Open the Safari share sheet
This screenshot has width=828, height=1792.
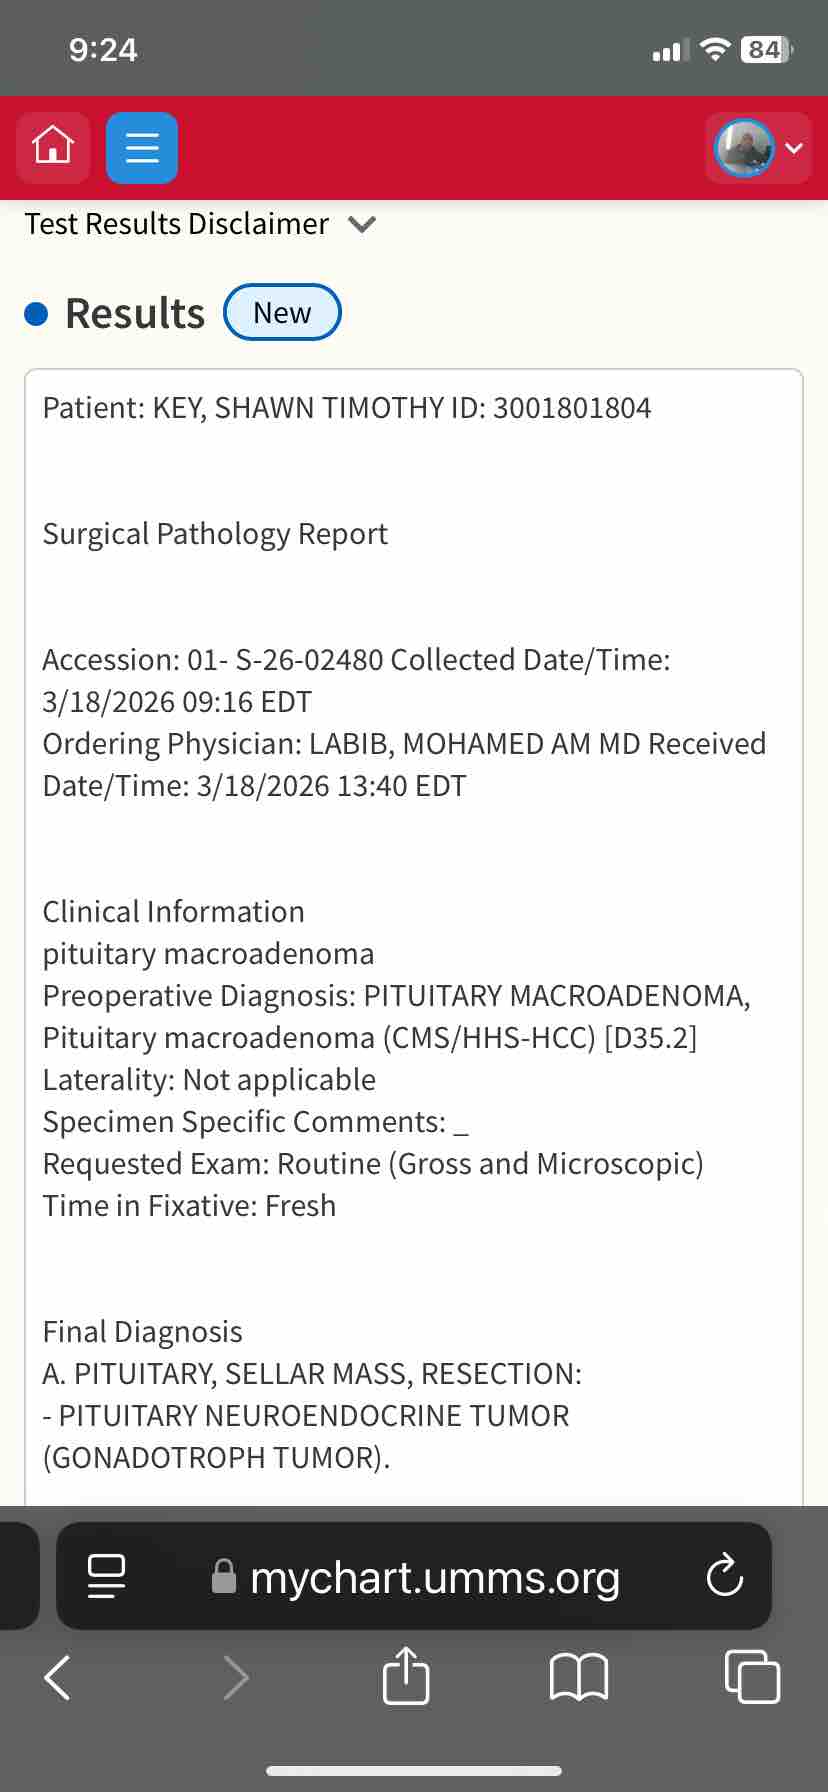pyautogui.click(x=406, y=1675)
